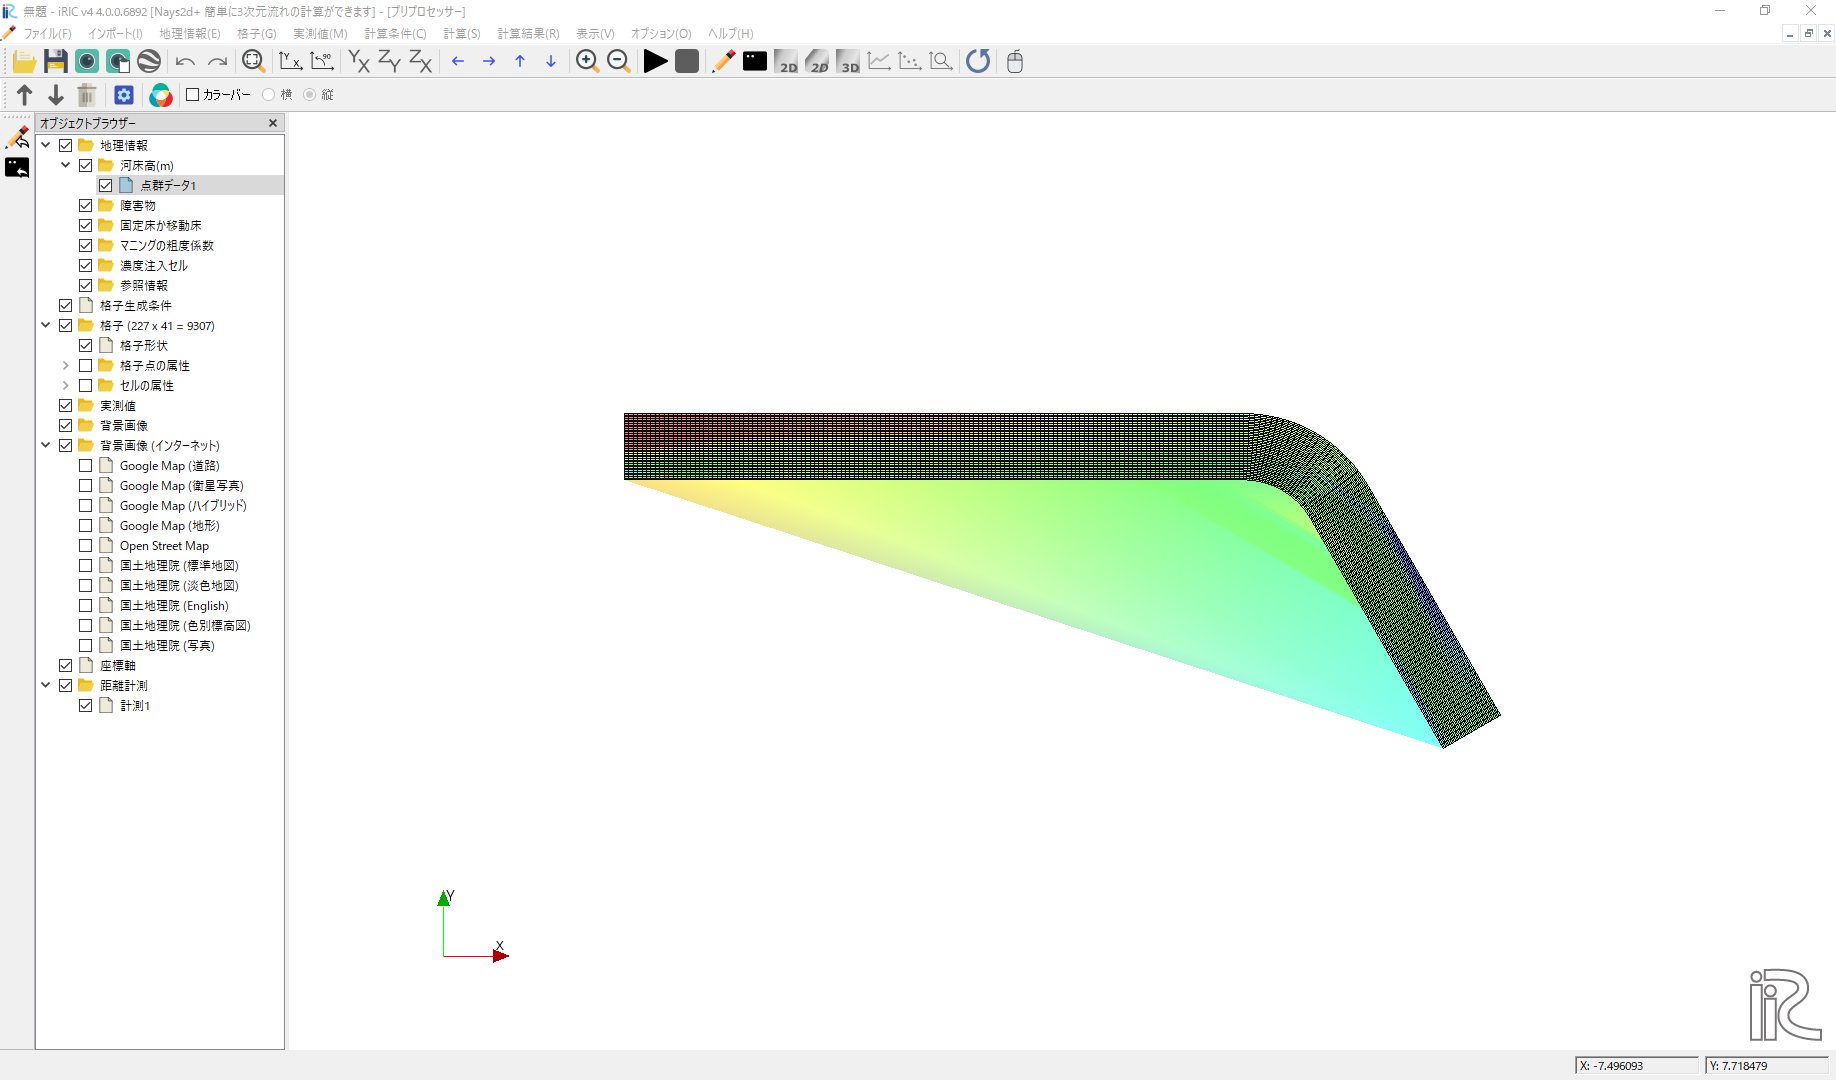The image size is (1836, 1080).
Task: Start the solver with the Run play button
Action: tap(655, 62)
